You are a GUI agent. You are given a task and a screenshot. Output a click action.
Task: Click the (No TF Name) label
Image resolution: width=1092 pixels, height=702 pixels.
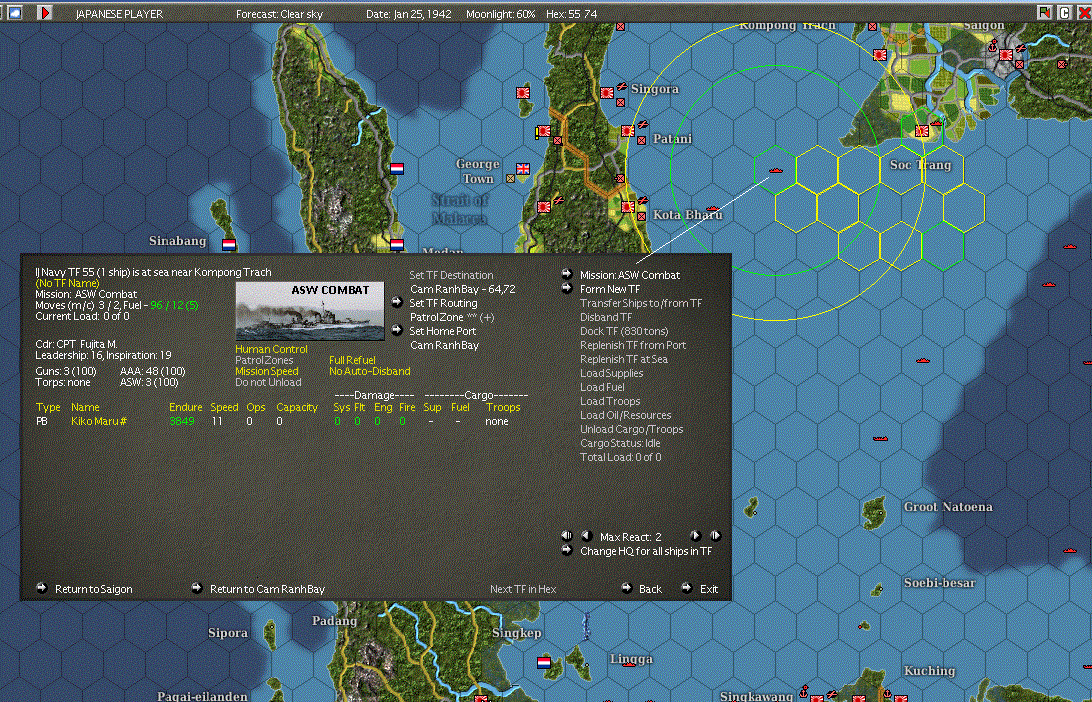[x=68, y=283]
